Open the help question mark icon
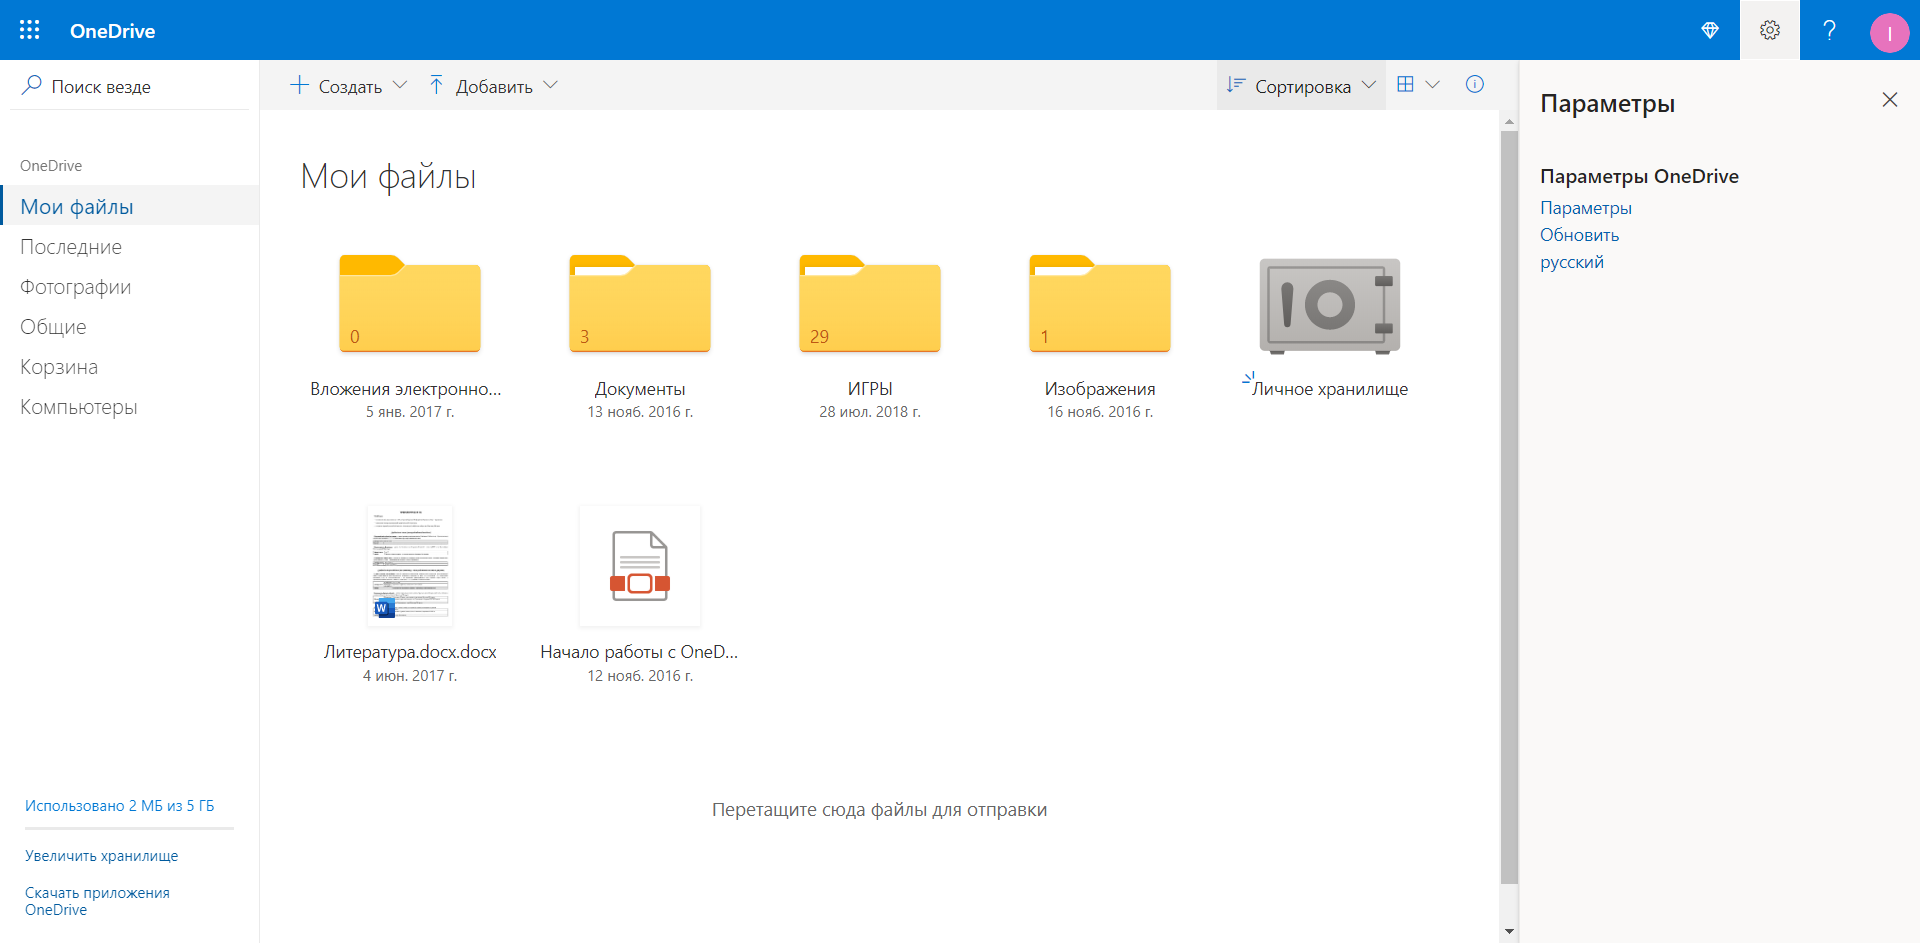The height and width of the screenshot is (943, 1920). point(1830,30)
